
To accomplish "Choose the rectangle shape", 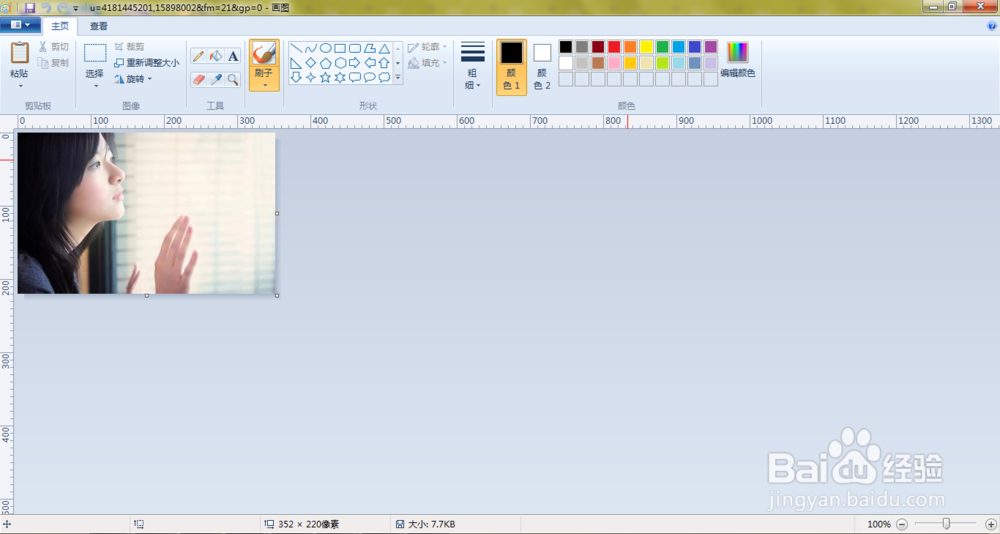I will point(340,48).
